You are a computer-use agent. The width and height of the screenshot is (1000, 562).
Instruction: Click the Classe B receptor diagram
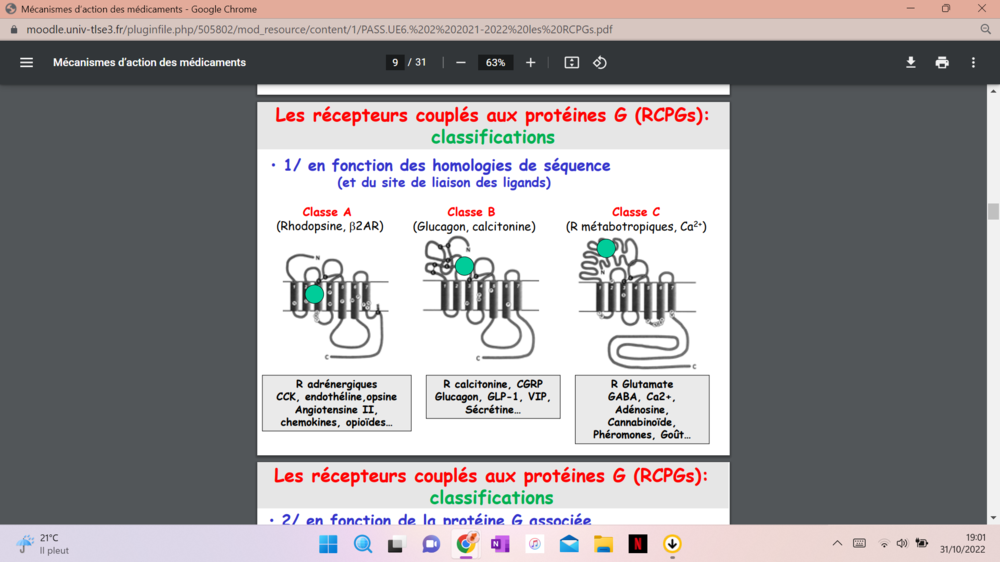481,299
